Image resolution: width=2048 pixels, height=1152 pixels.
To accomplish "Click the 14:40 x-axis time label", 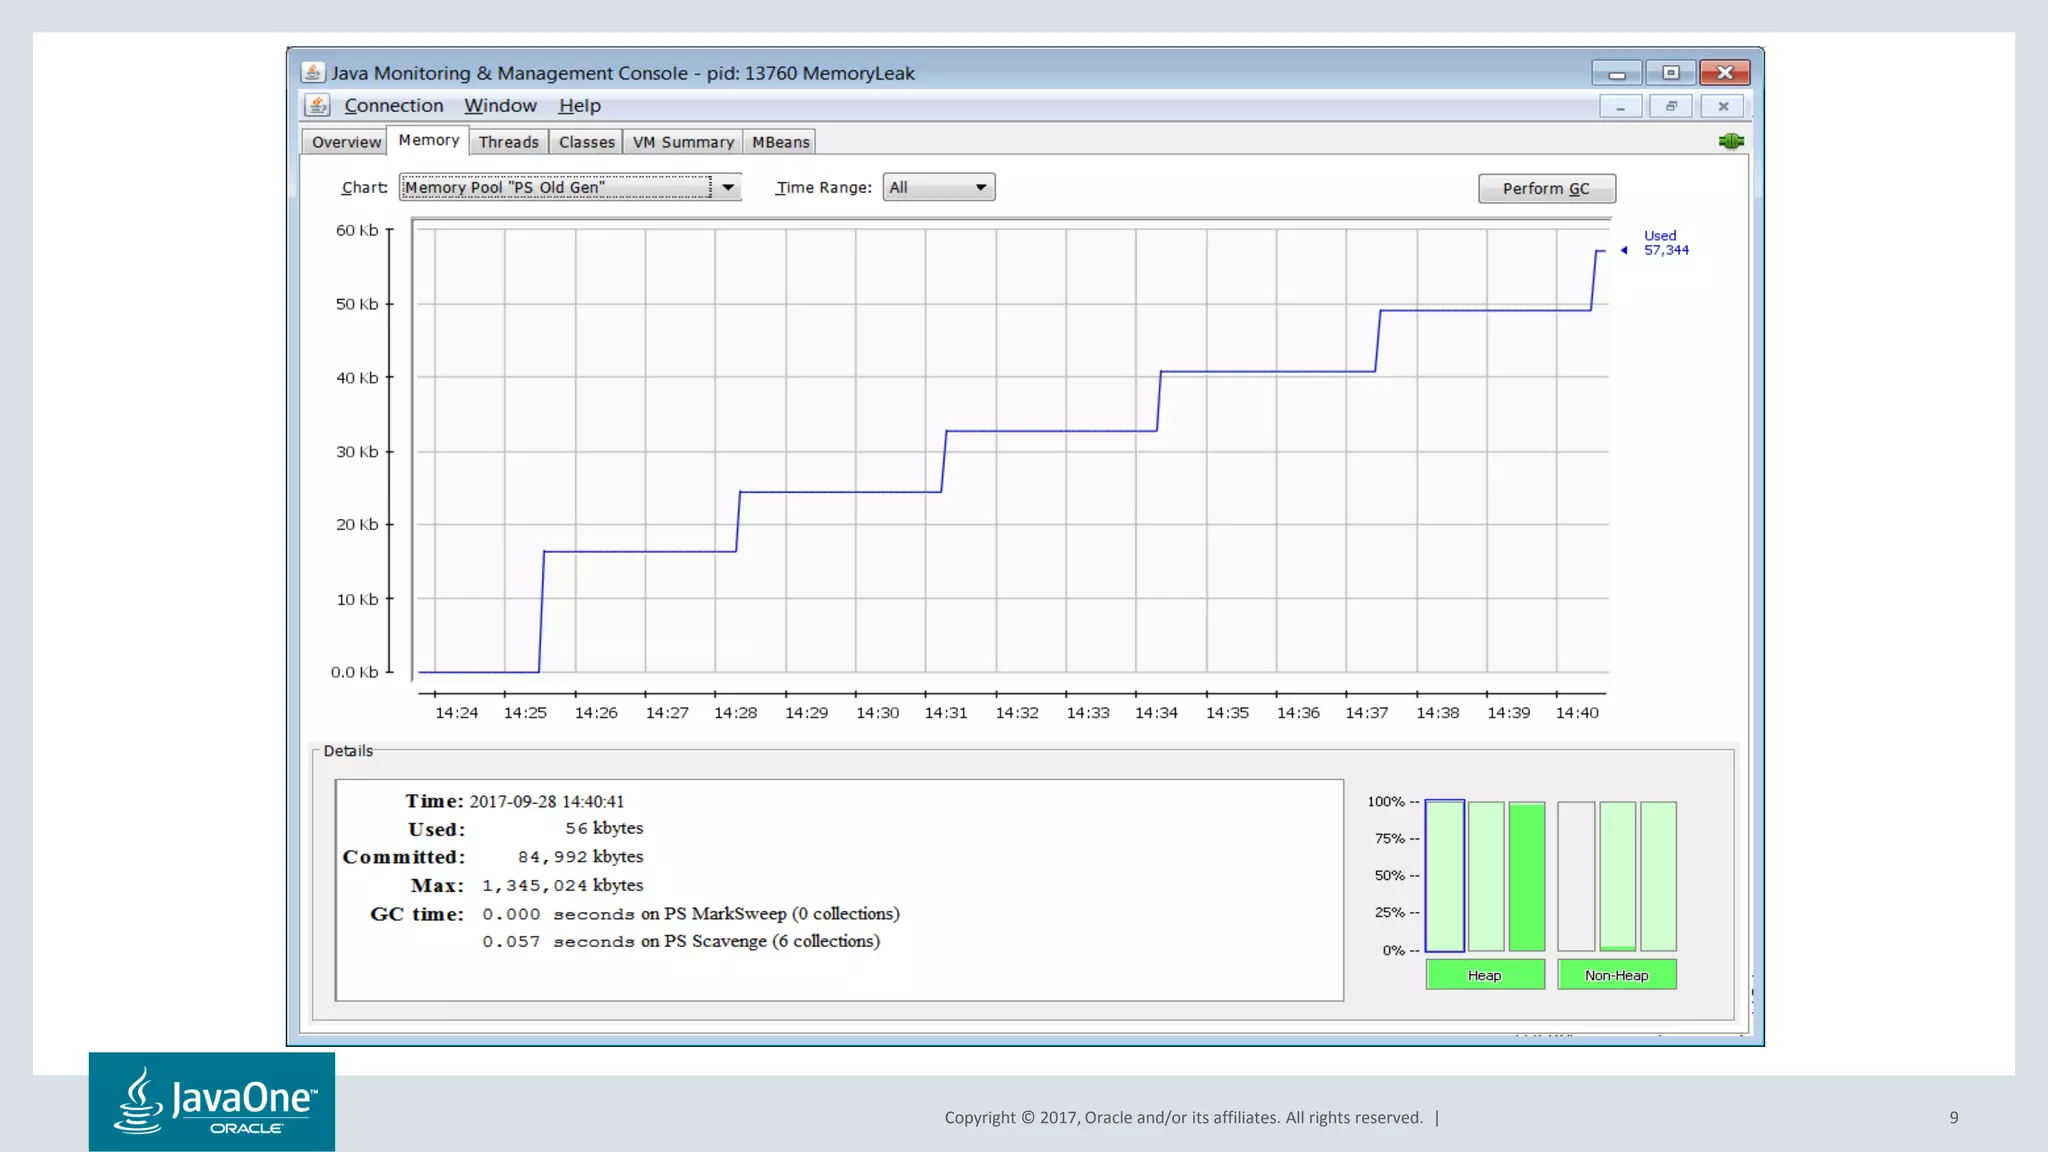I will tap(1577, 712).
